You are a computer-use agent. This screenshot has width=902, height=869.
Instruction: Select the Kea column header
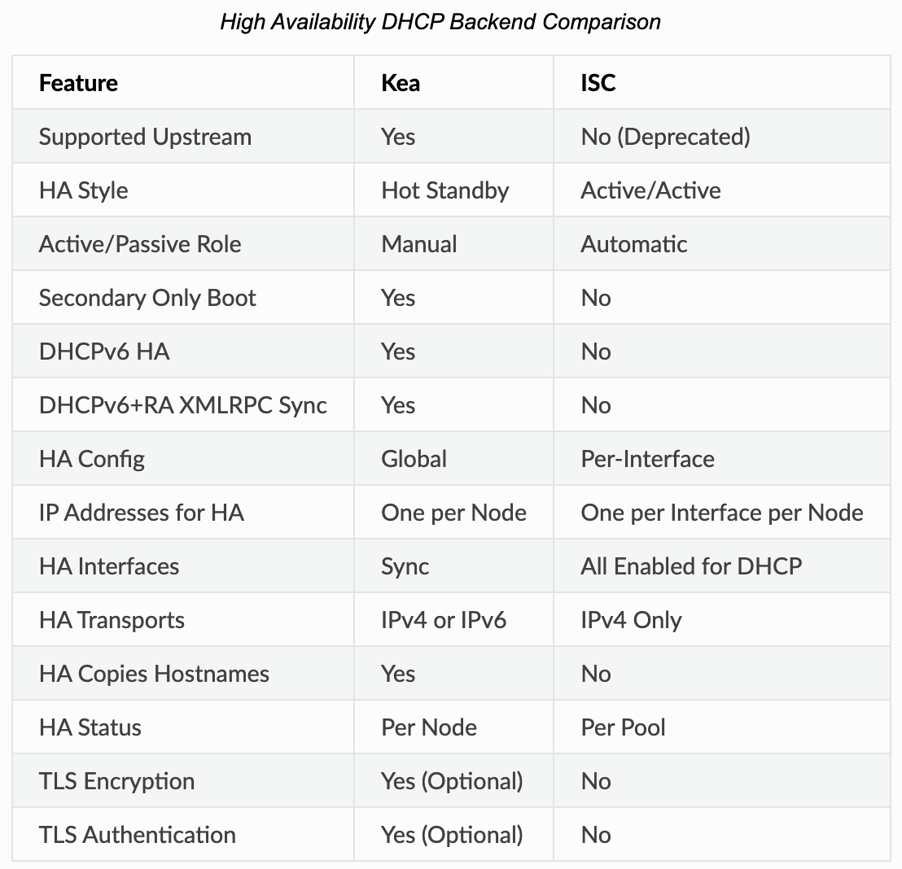pyautogui.click(x=400, y=82)
